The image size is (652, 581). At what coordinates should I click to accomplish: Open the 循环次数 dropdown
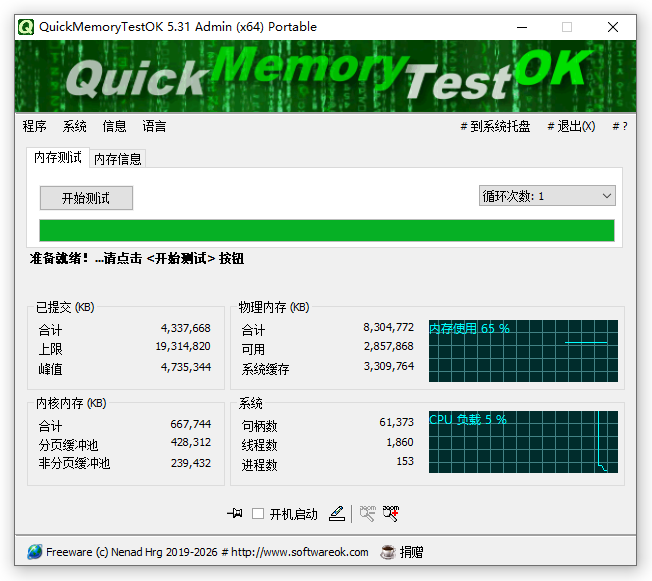tap(547, 196)
